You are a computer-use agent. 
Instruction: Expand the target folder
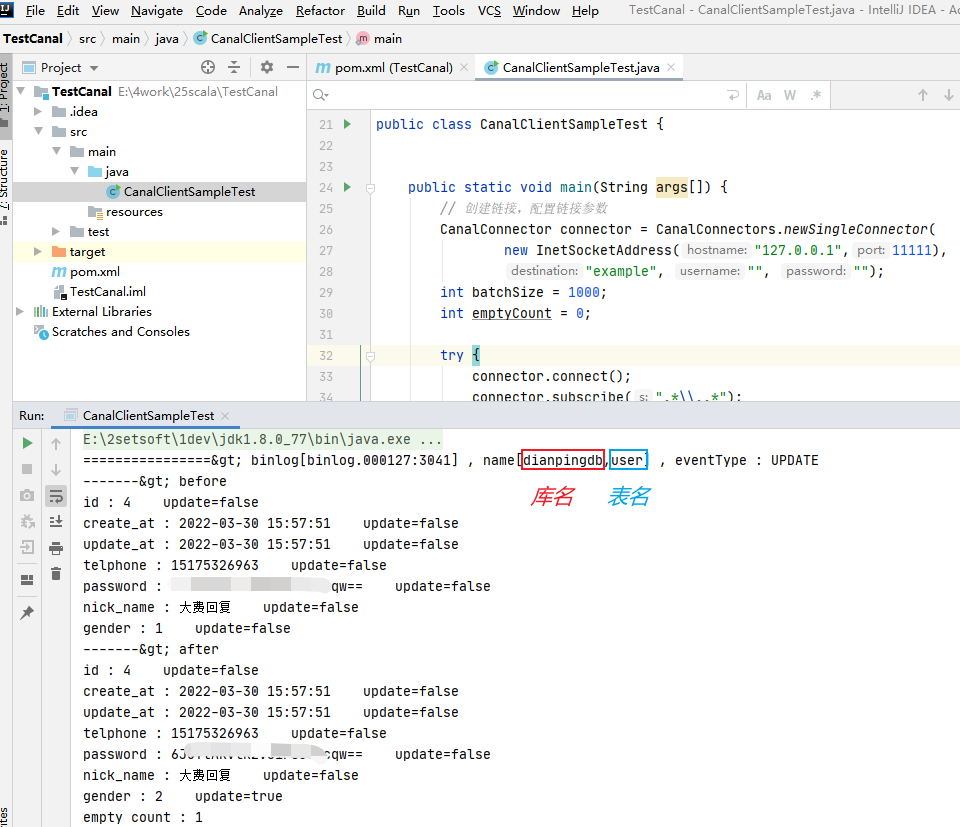tap(38, 252)
